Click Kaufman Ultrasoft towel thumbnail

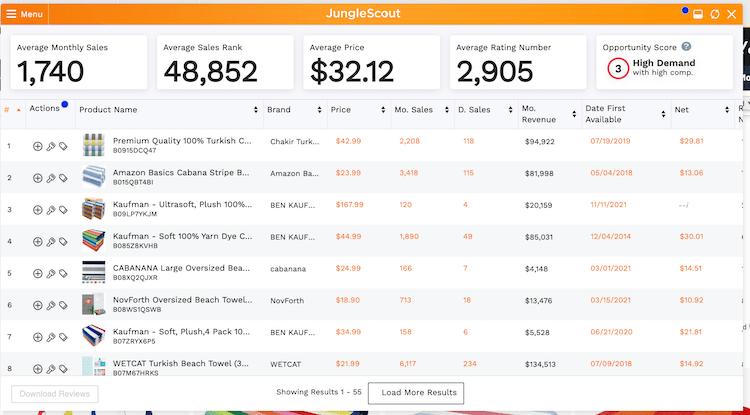click(93, 209)
